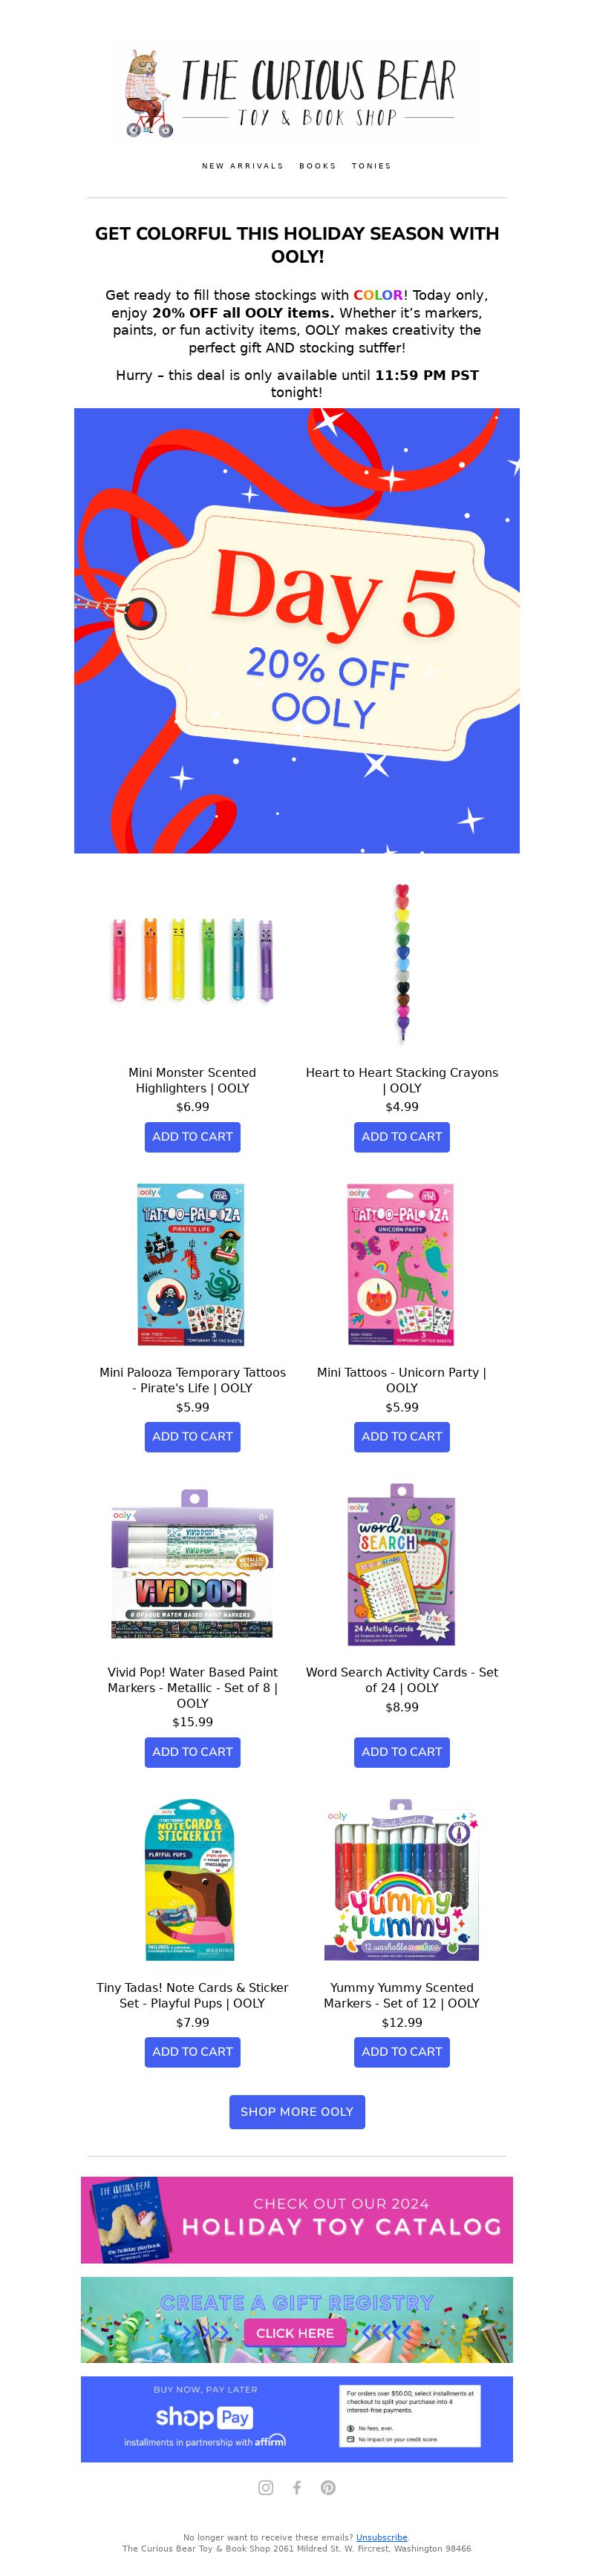Add Heart to Heart Stacking Crayons to cart
The height and width of the screenshot is (2576, 594).
click(x=401, y=1136)
